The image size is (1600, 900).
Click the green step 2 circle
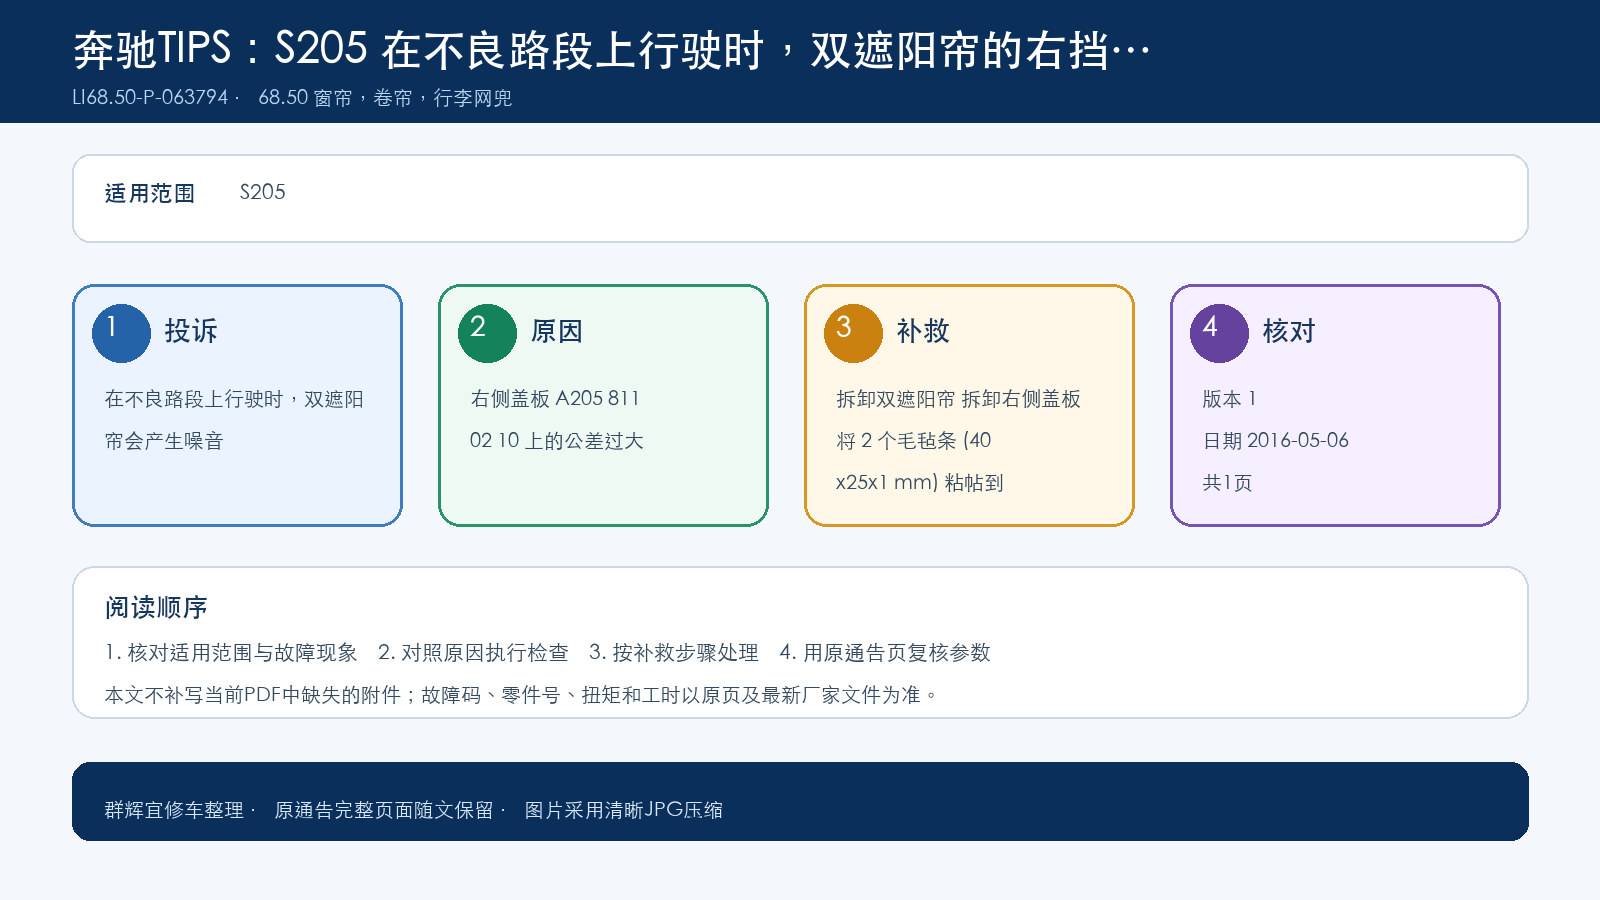[487, 333]
